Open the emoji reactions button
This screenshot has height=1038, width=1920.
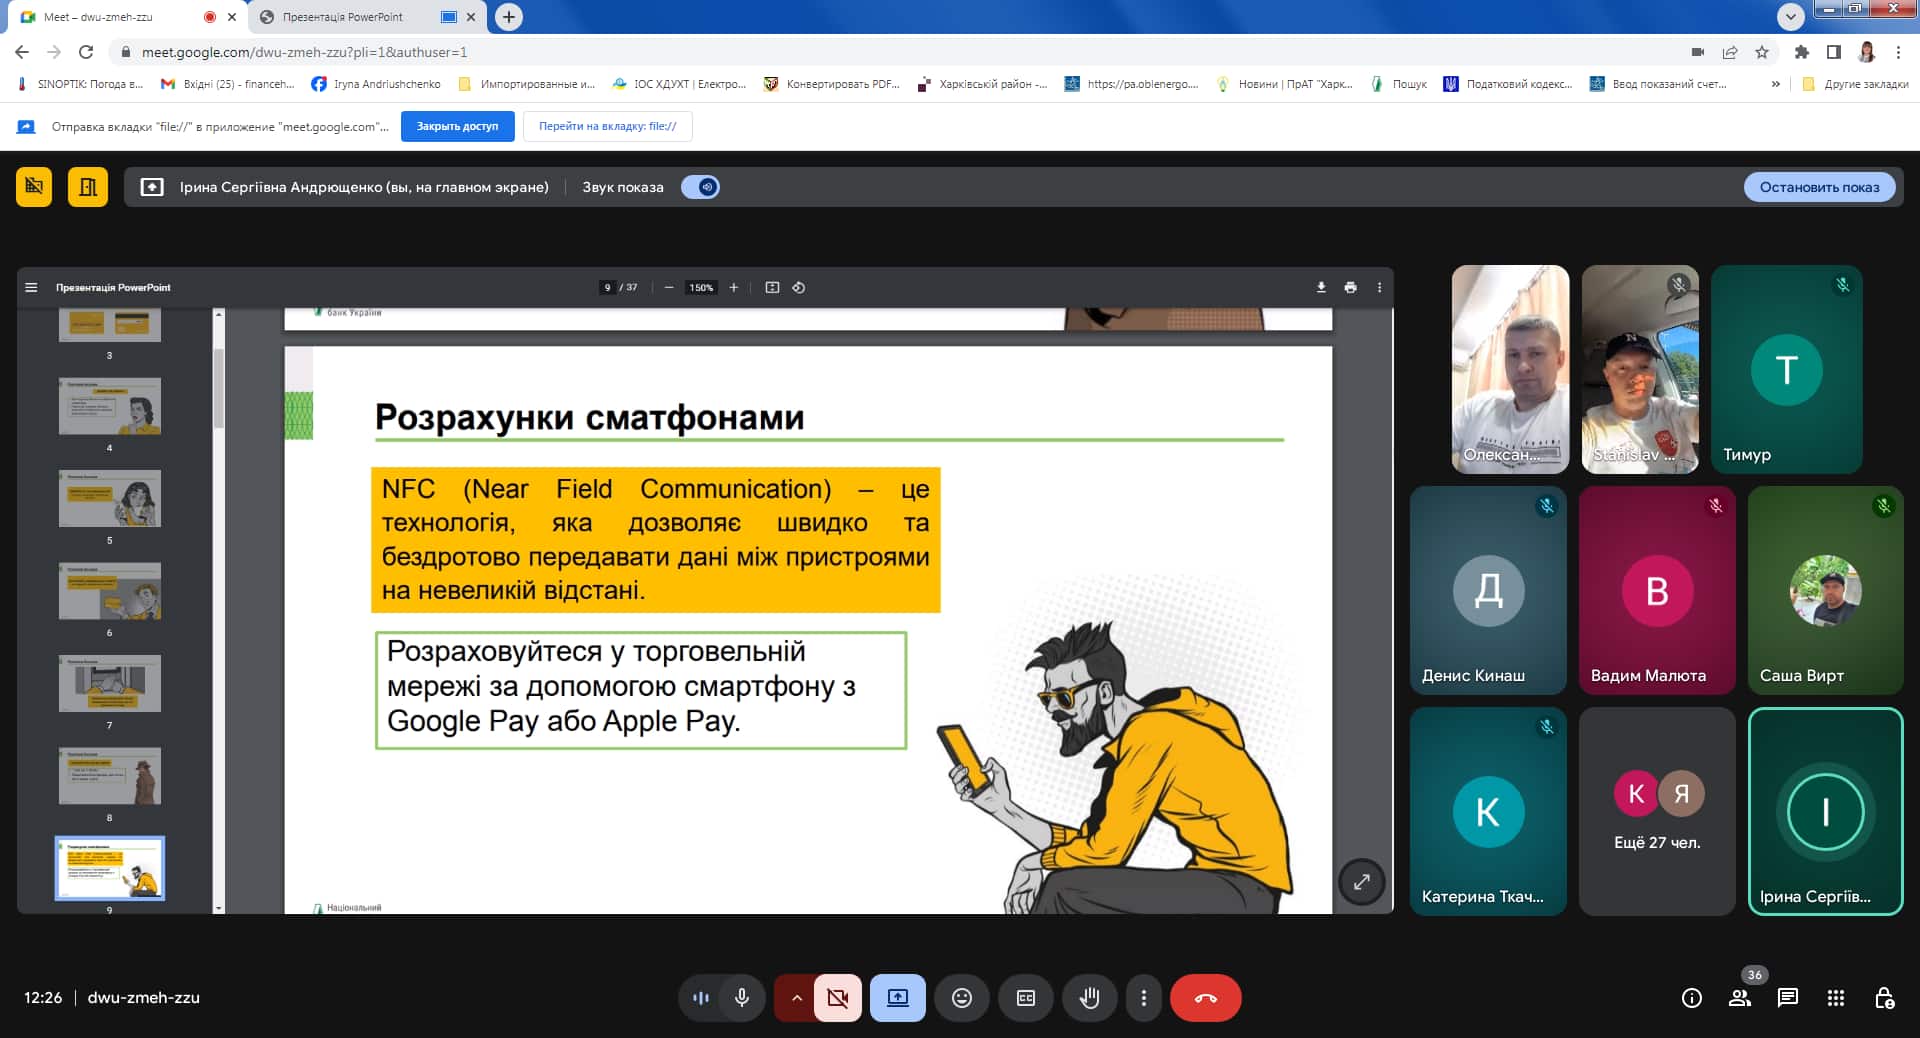click(961, 998)
